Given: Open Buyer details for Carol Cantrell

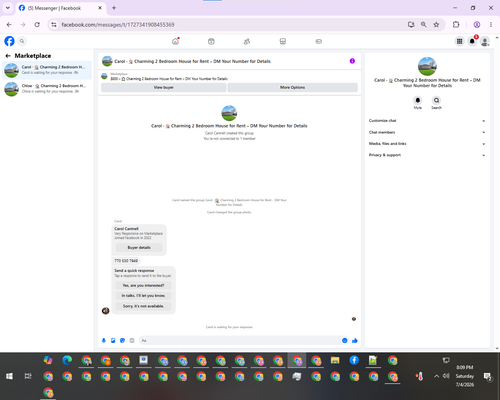Looking at the screenshot, I should [x=139, y=247].
